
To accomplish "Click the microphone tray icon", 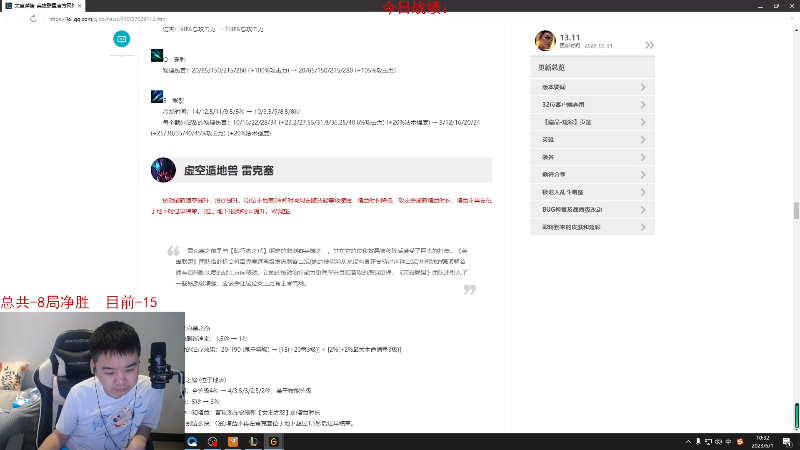I will coord(698,442).
